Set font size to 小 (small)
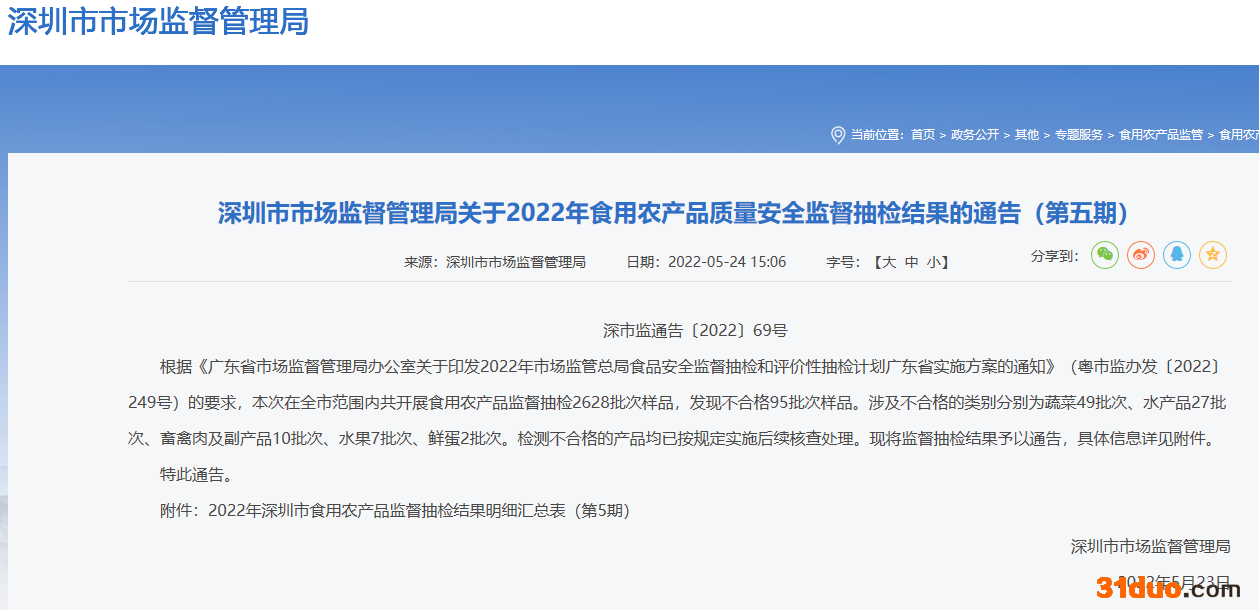 [933, 262]
